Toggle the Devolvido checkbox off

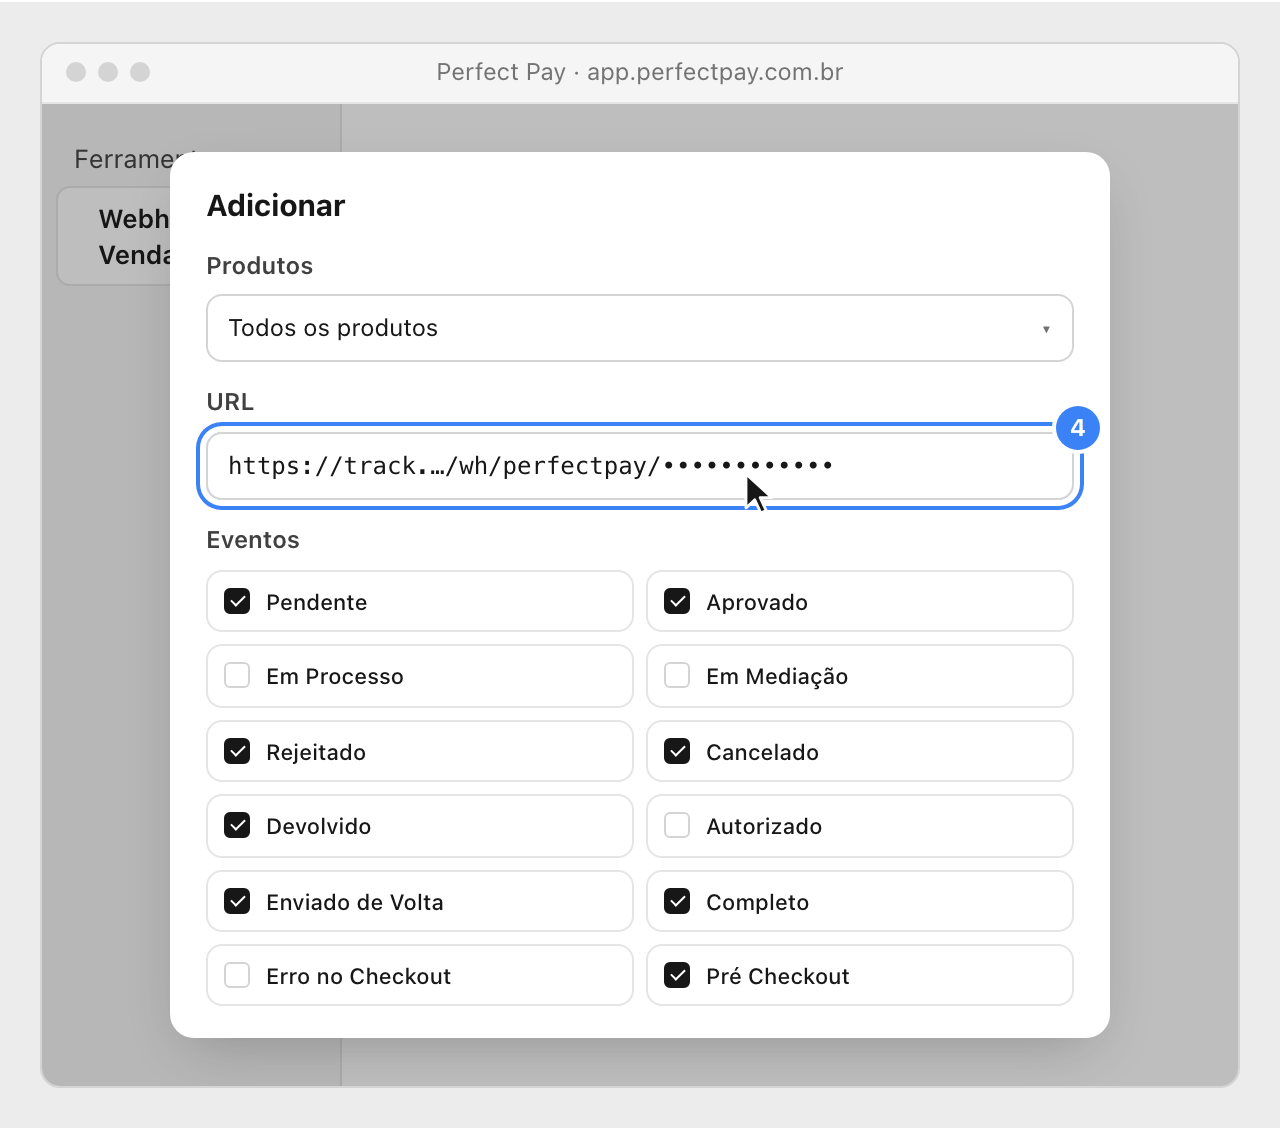[237, 825]
